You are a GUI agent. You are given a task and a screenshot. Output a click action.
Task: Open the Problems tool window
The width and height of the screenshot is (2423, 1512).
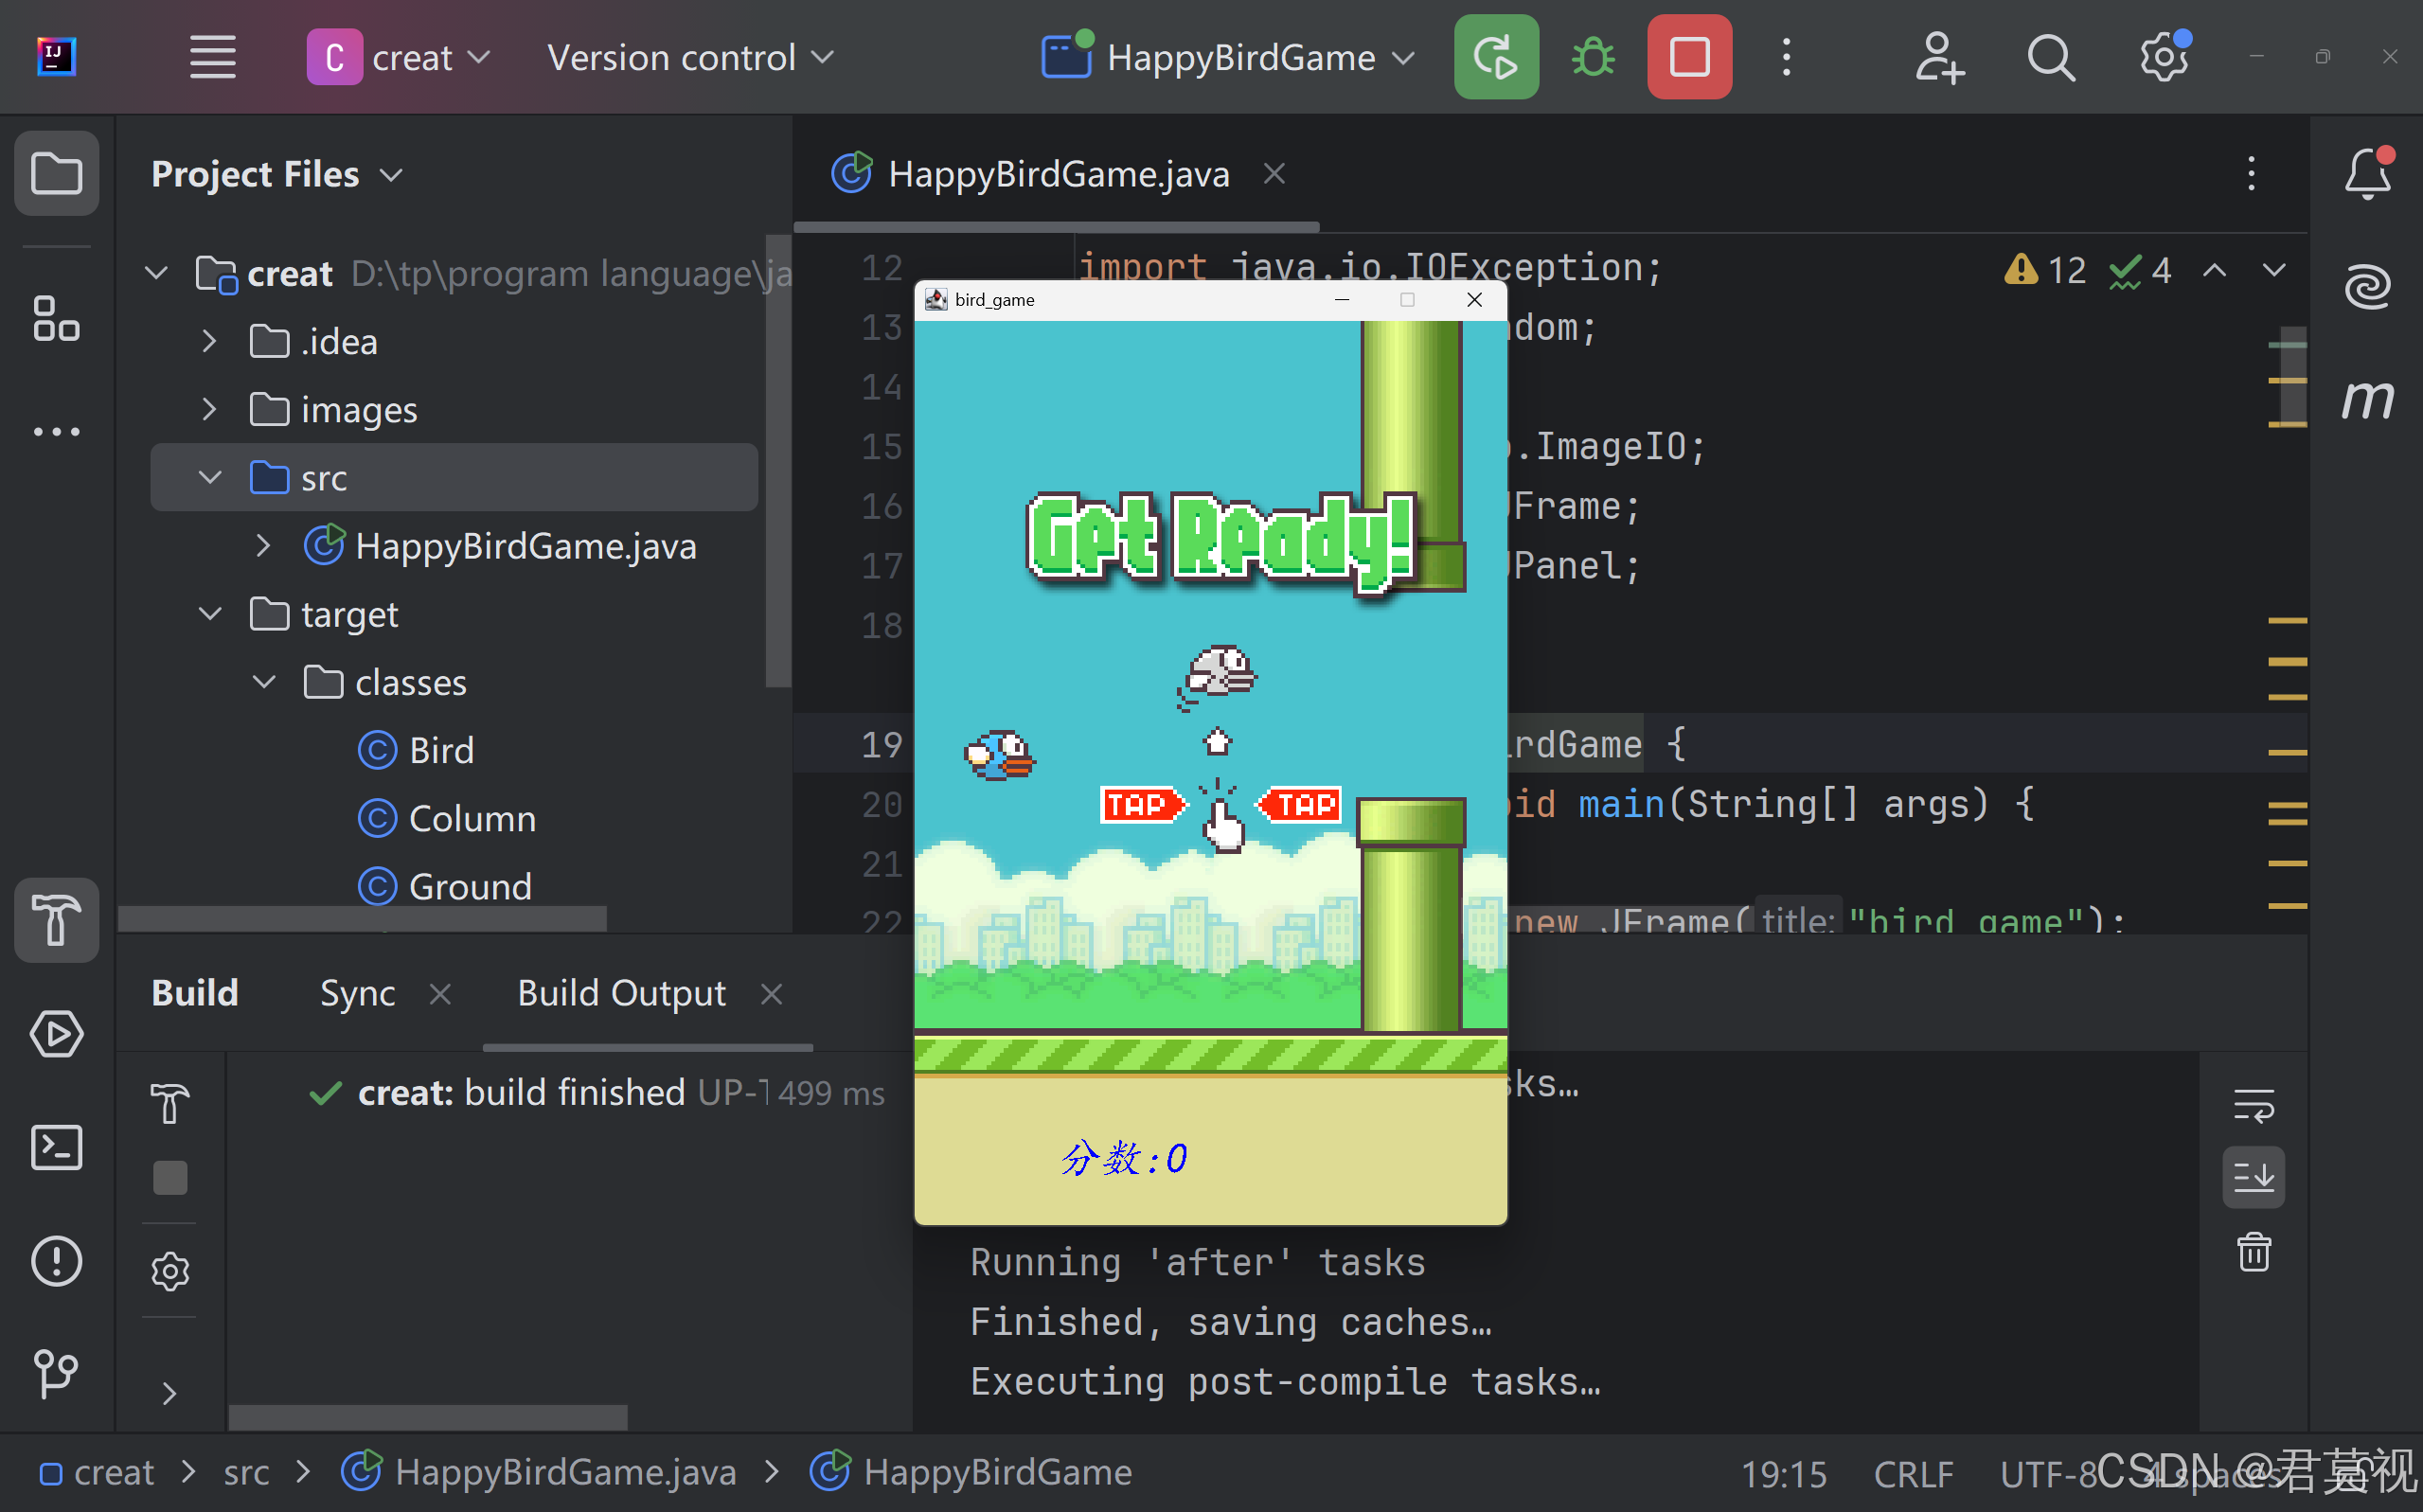pos(56,1261)
